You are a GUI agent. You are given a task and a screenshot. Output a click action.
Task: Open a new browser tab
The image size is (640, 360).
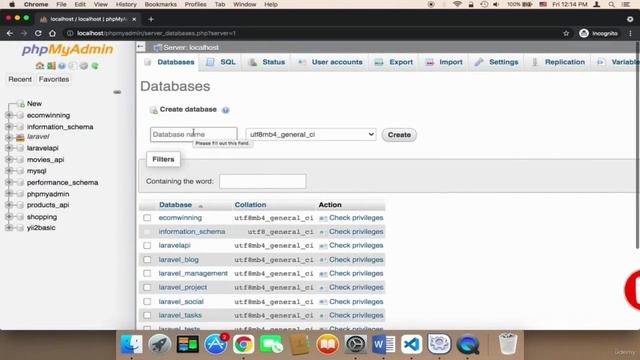coord(151,19)
